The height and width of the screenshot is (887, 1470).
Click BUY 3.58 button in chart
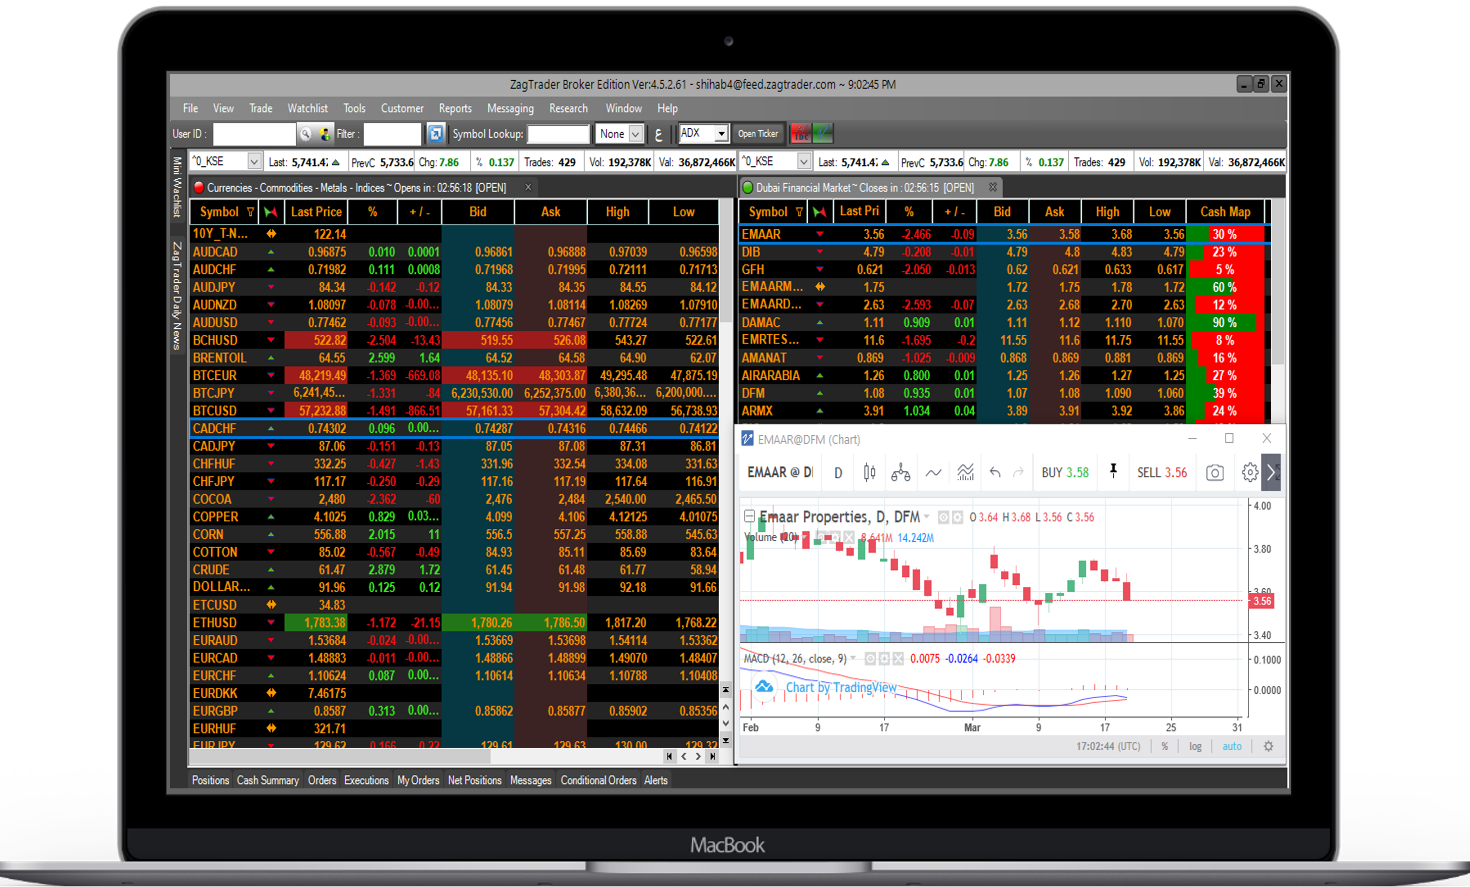(1065, 473)
